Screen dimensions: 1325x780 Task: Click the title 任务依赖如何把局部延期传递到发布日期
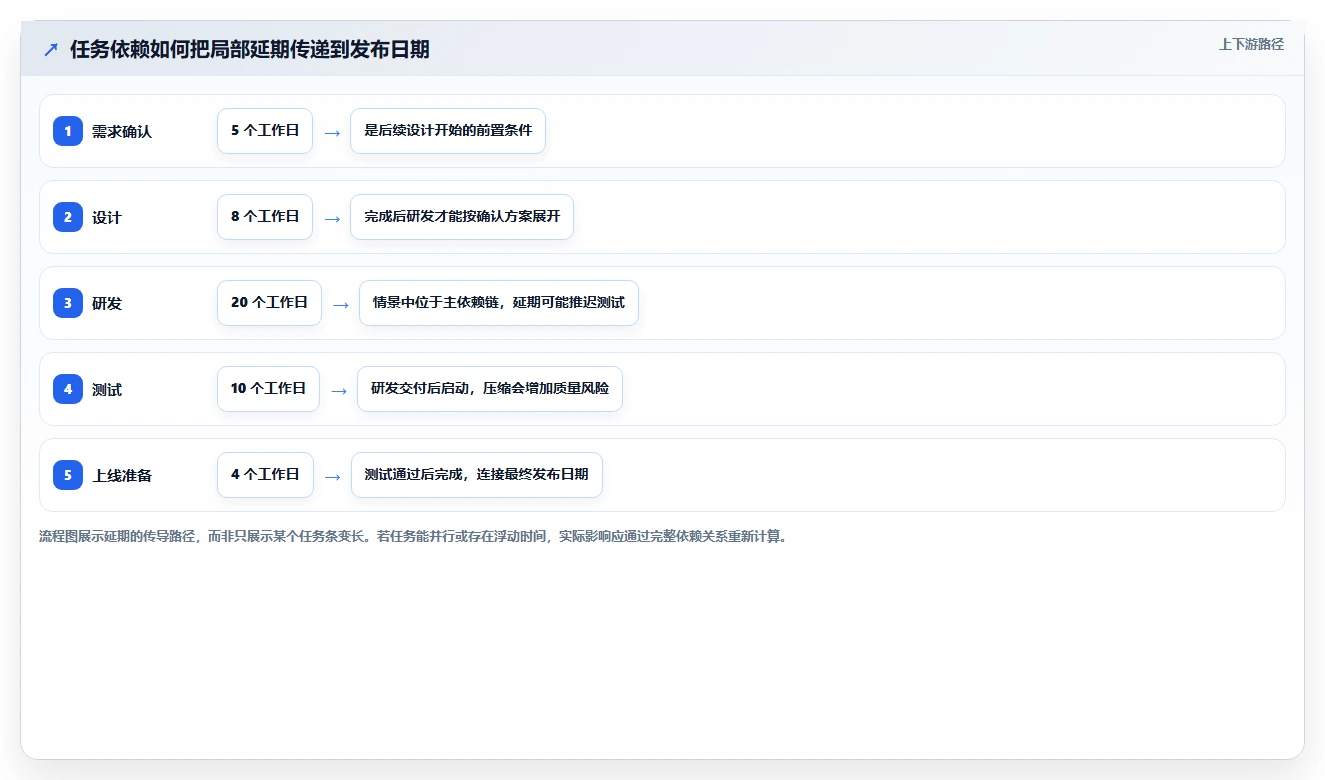click(250, 50)
